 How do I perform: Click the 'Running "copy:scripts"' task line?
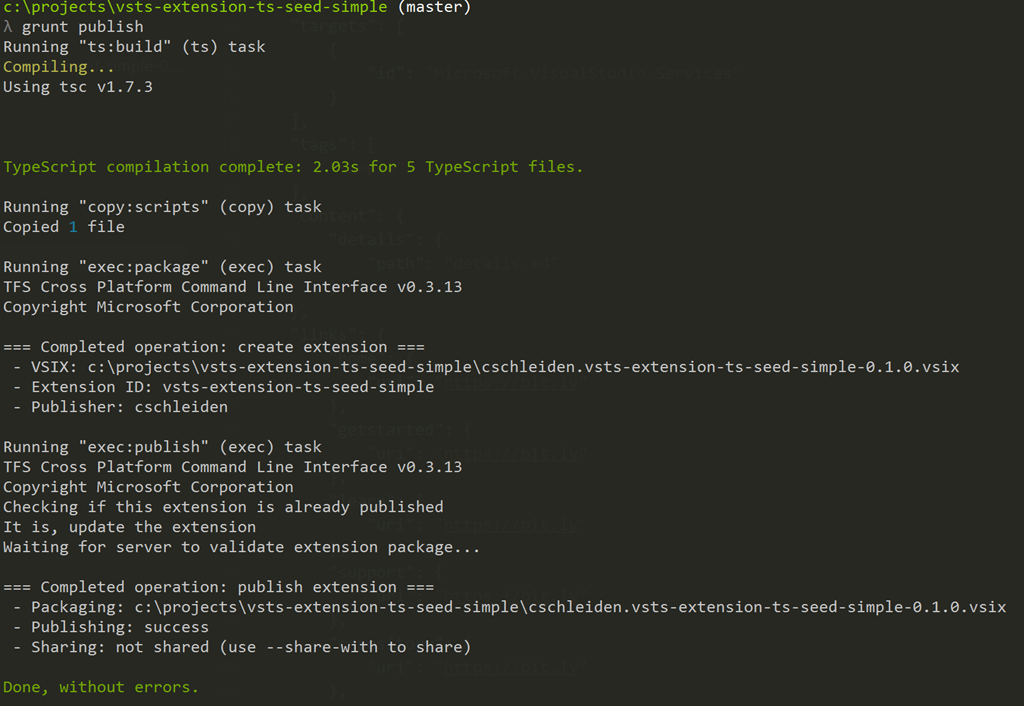pos(163,207)
